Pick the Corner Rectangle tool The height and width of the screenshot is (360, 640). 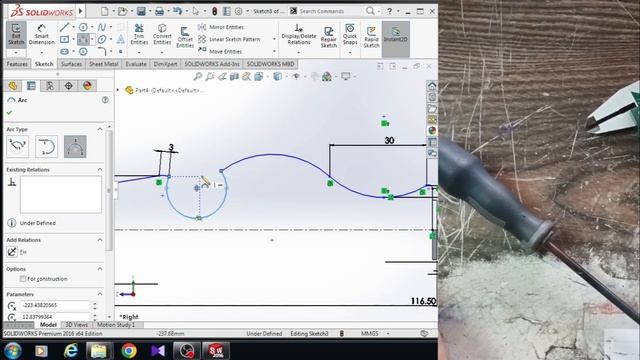[x=64, y=40]
